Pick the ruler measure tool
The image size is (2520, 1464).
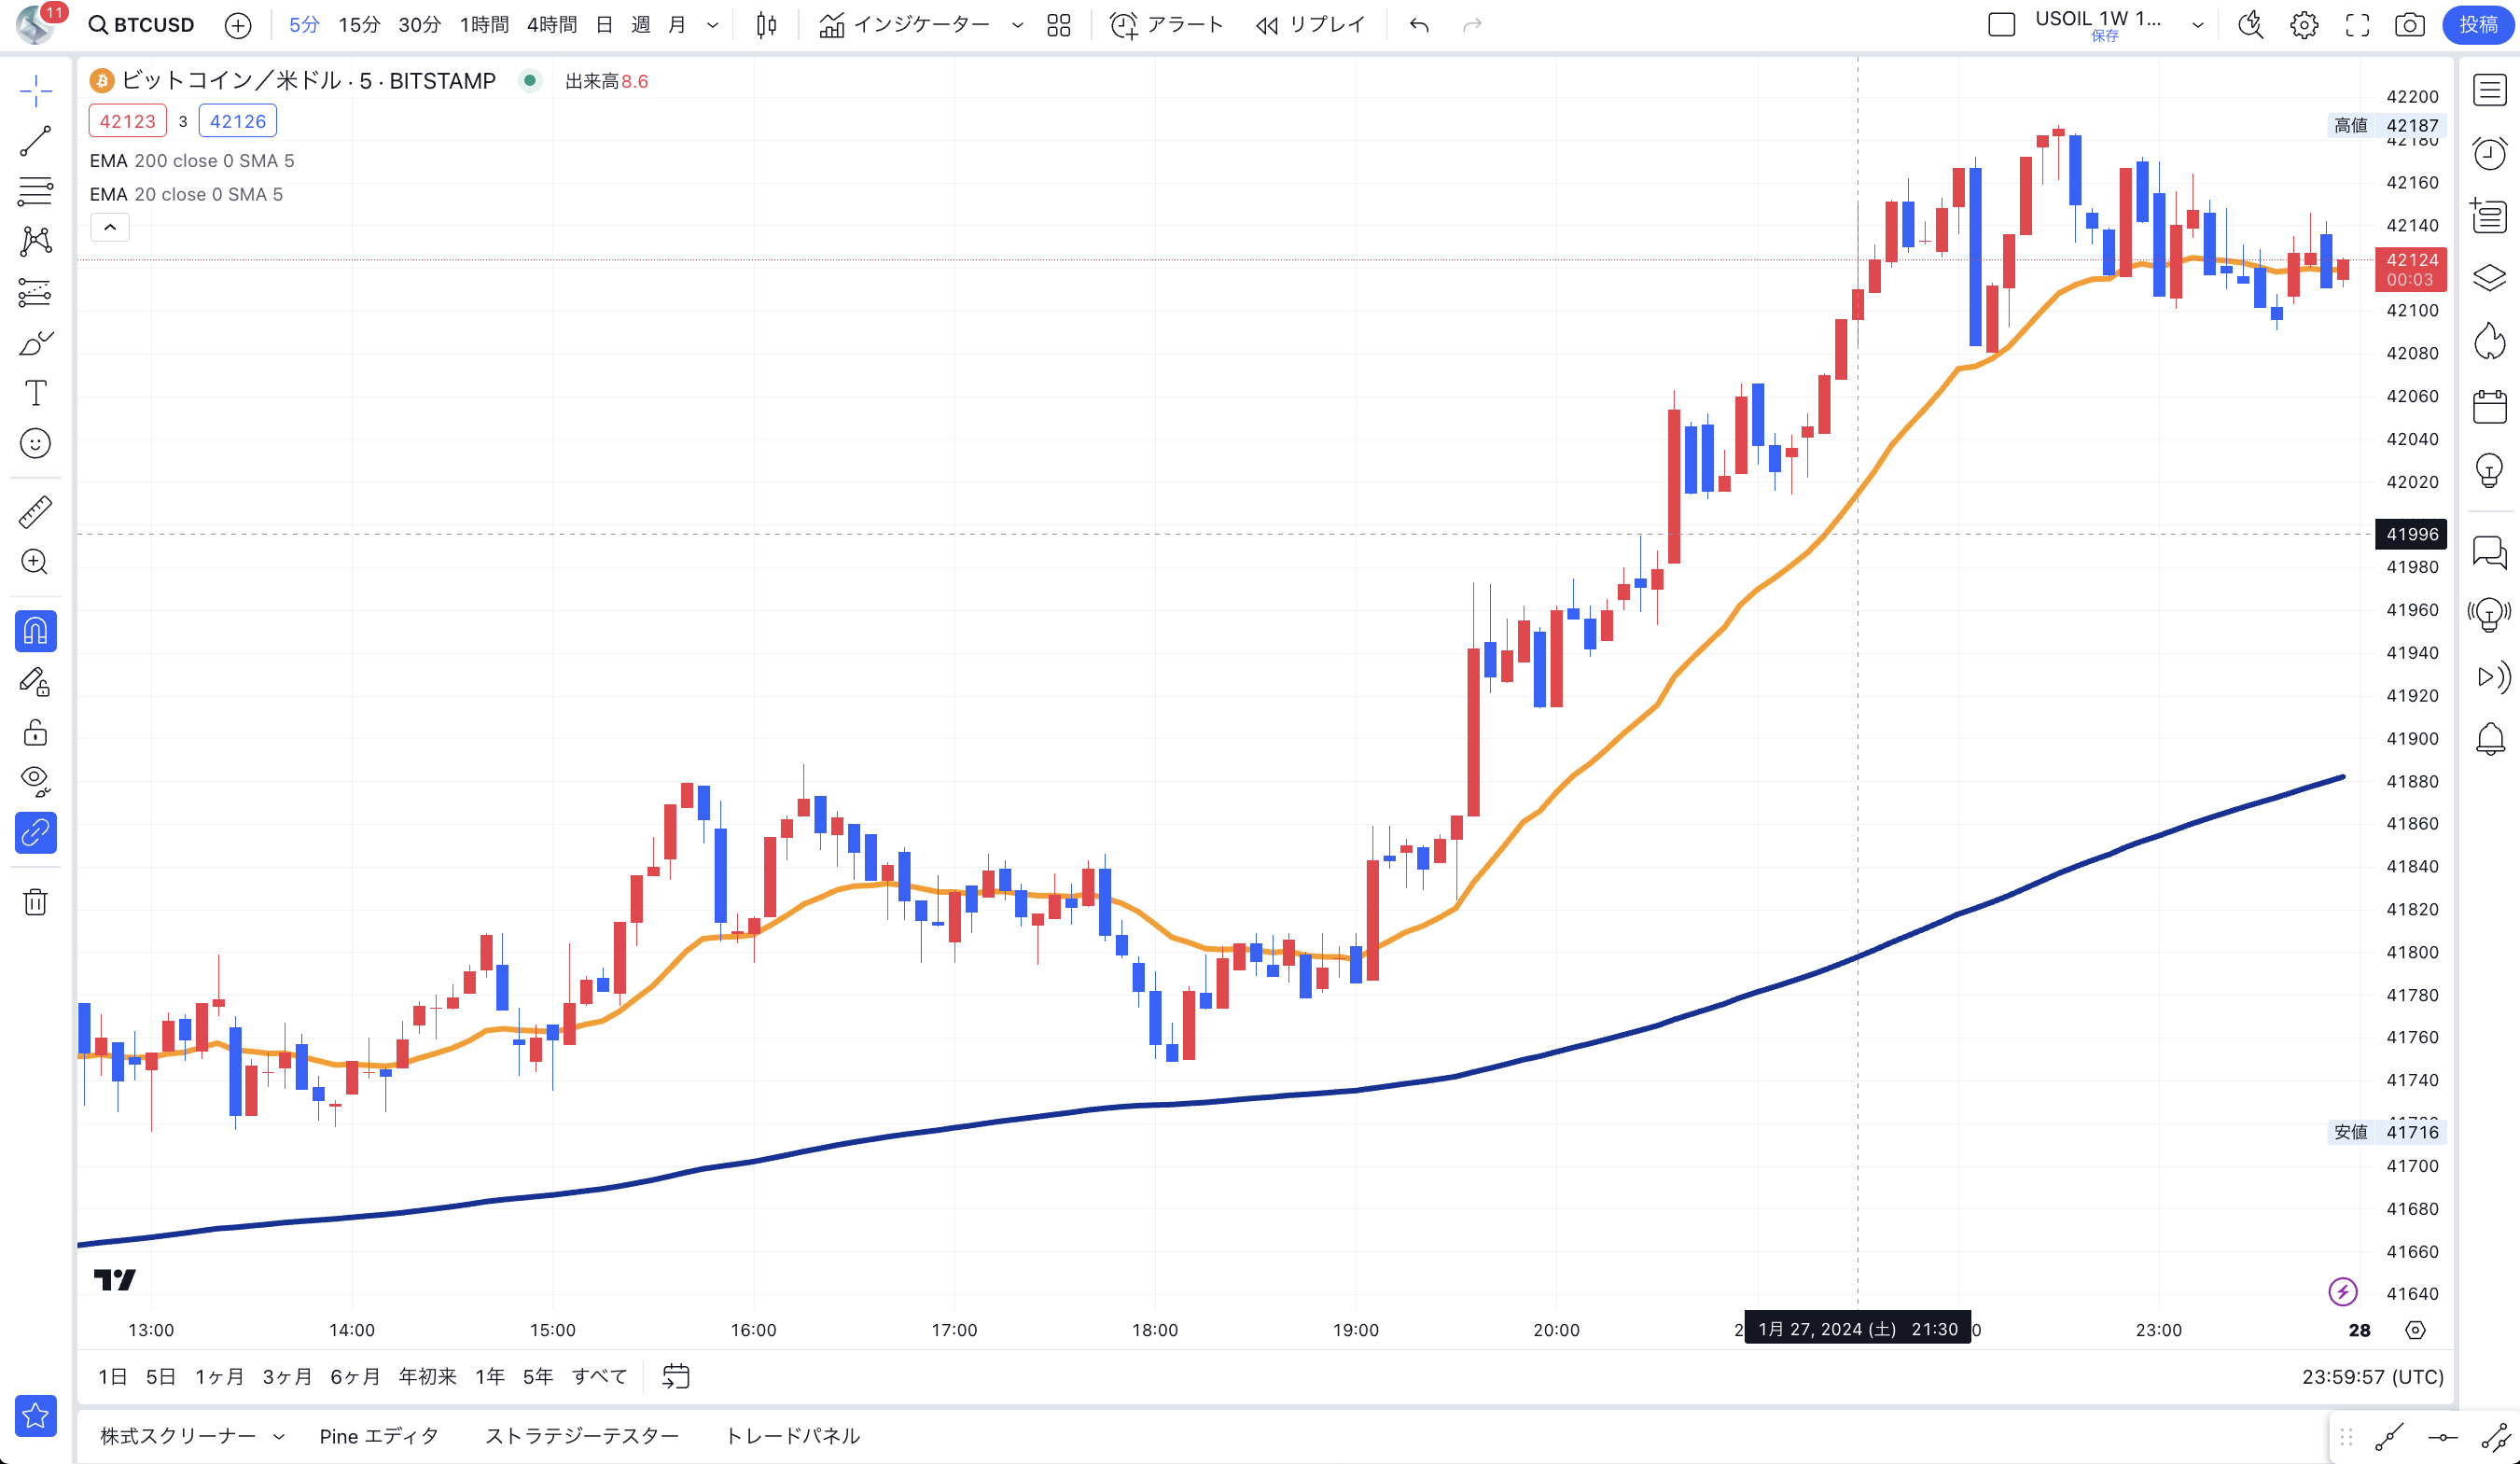pyautogui.click(x=36, y=512)
